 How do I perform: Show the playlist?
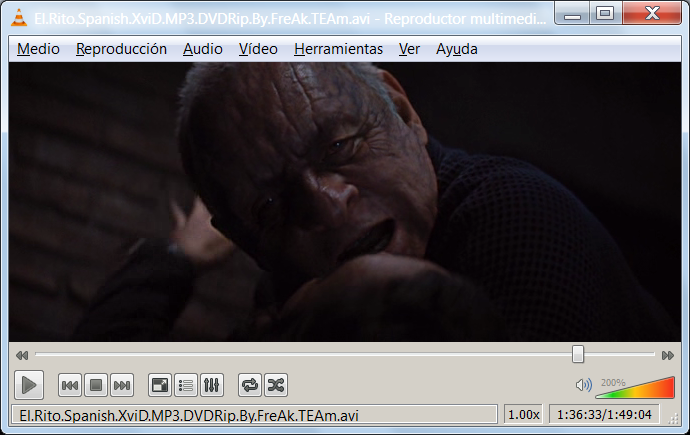[186, 385]
